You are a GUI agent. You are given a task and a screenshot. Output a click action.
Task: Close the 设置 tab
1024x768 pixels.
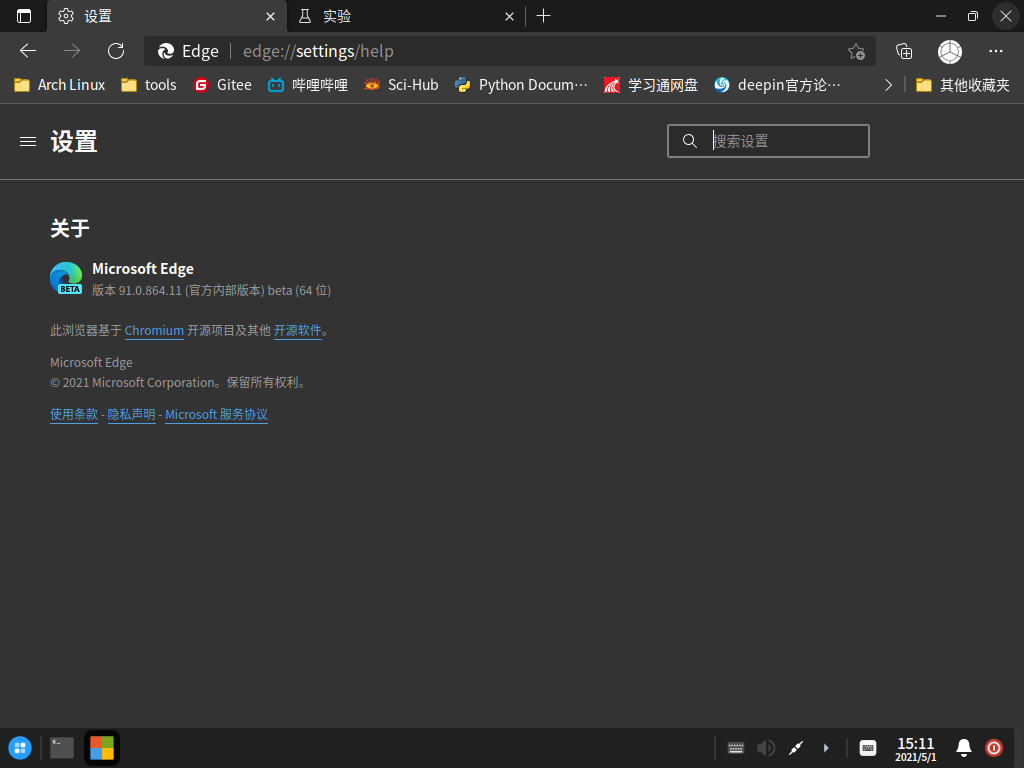tap(270, 16)
